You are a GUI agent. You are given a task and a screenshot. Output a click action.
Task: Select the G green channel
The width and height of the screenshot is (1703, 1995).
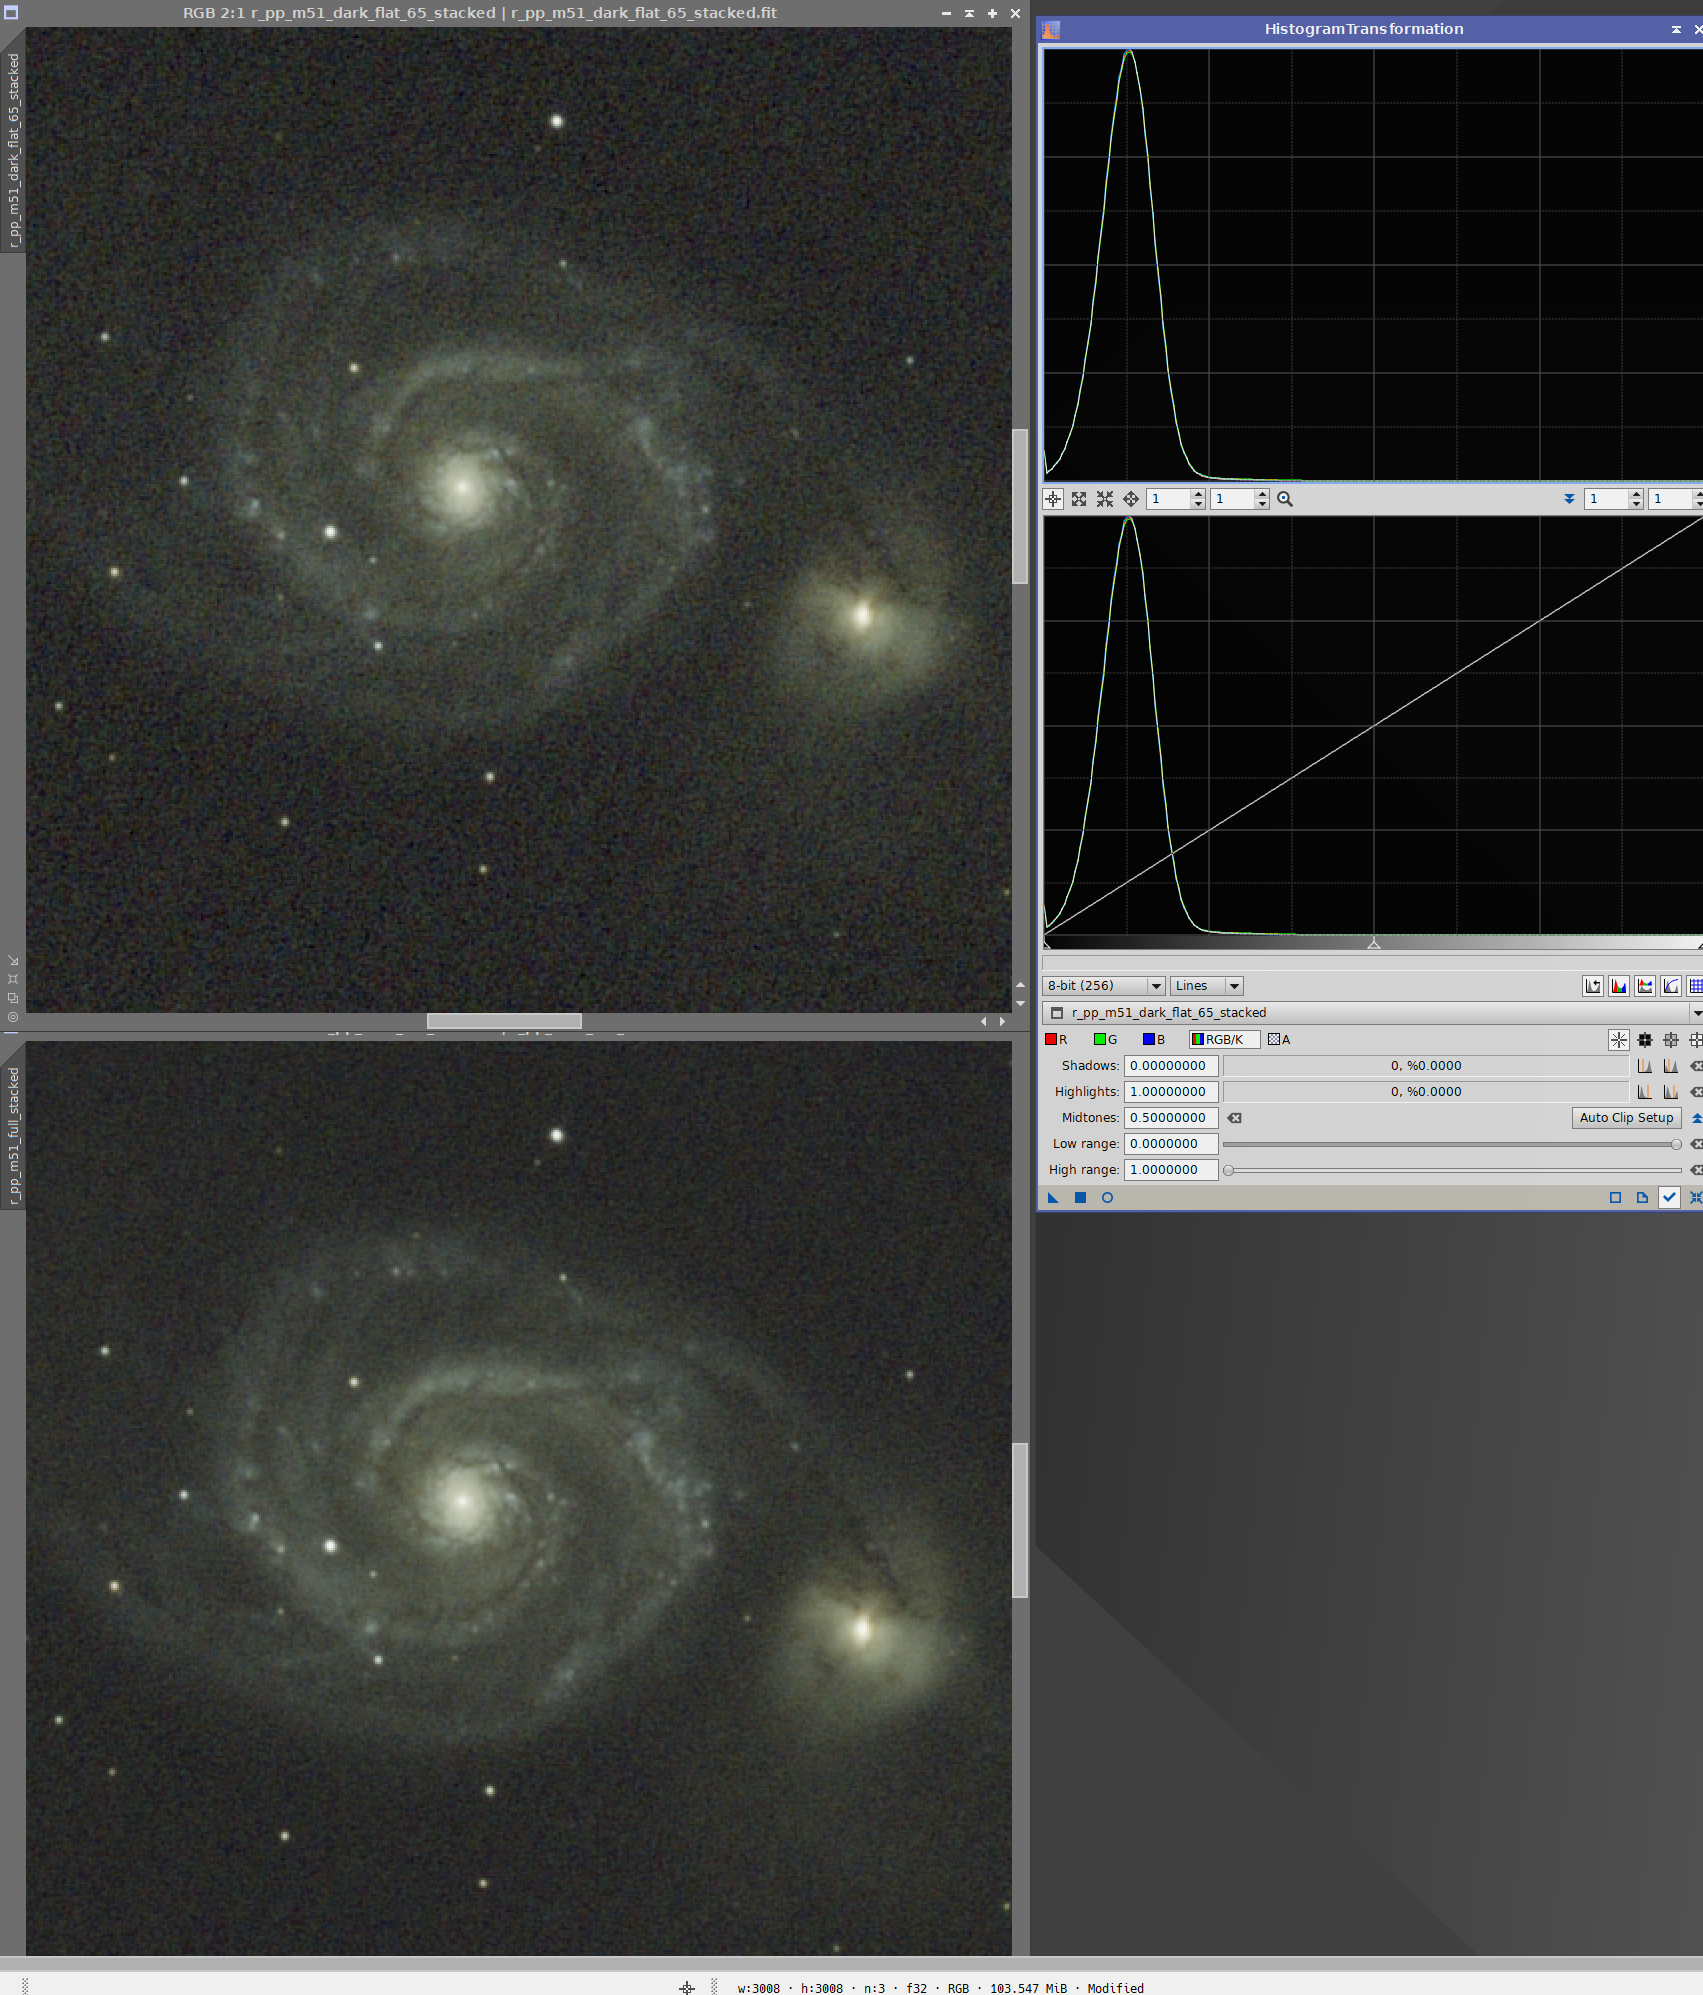[x=1106, y=1040]
